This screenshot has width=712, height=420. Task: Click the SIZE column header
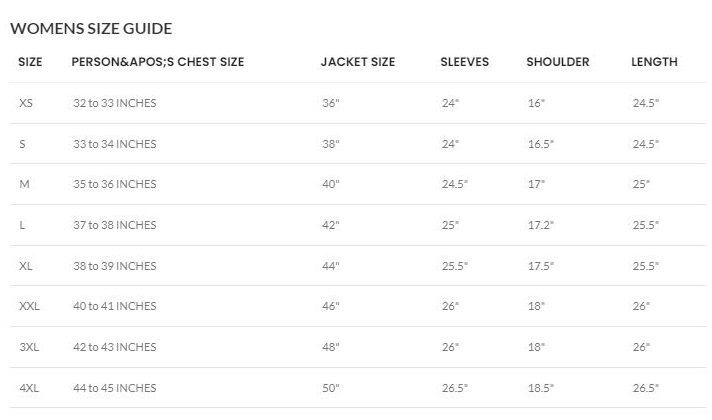click(31, 62)
